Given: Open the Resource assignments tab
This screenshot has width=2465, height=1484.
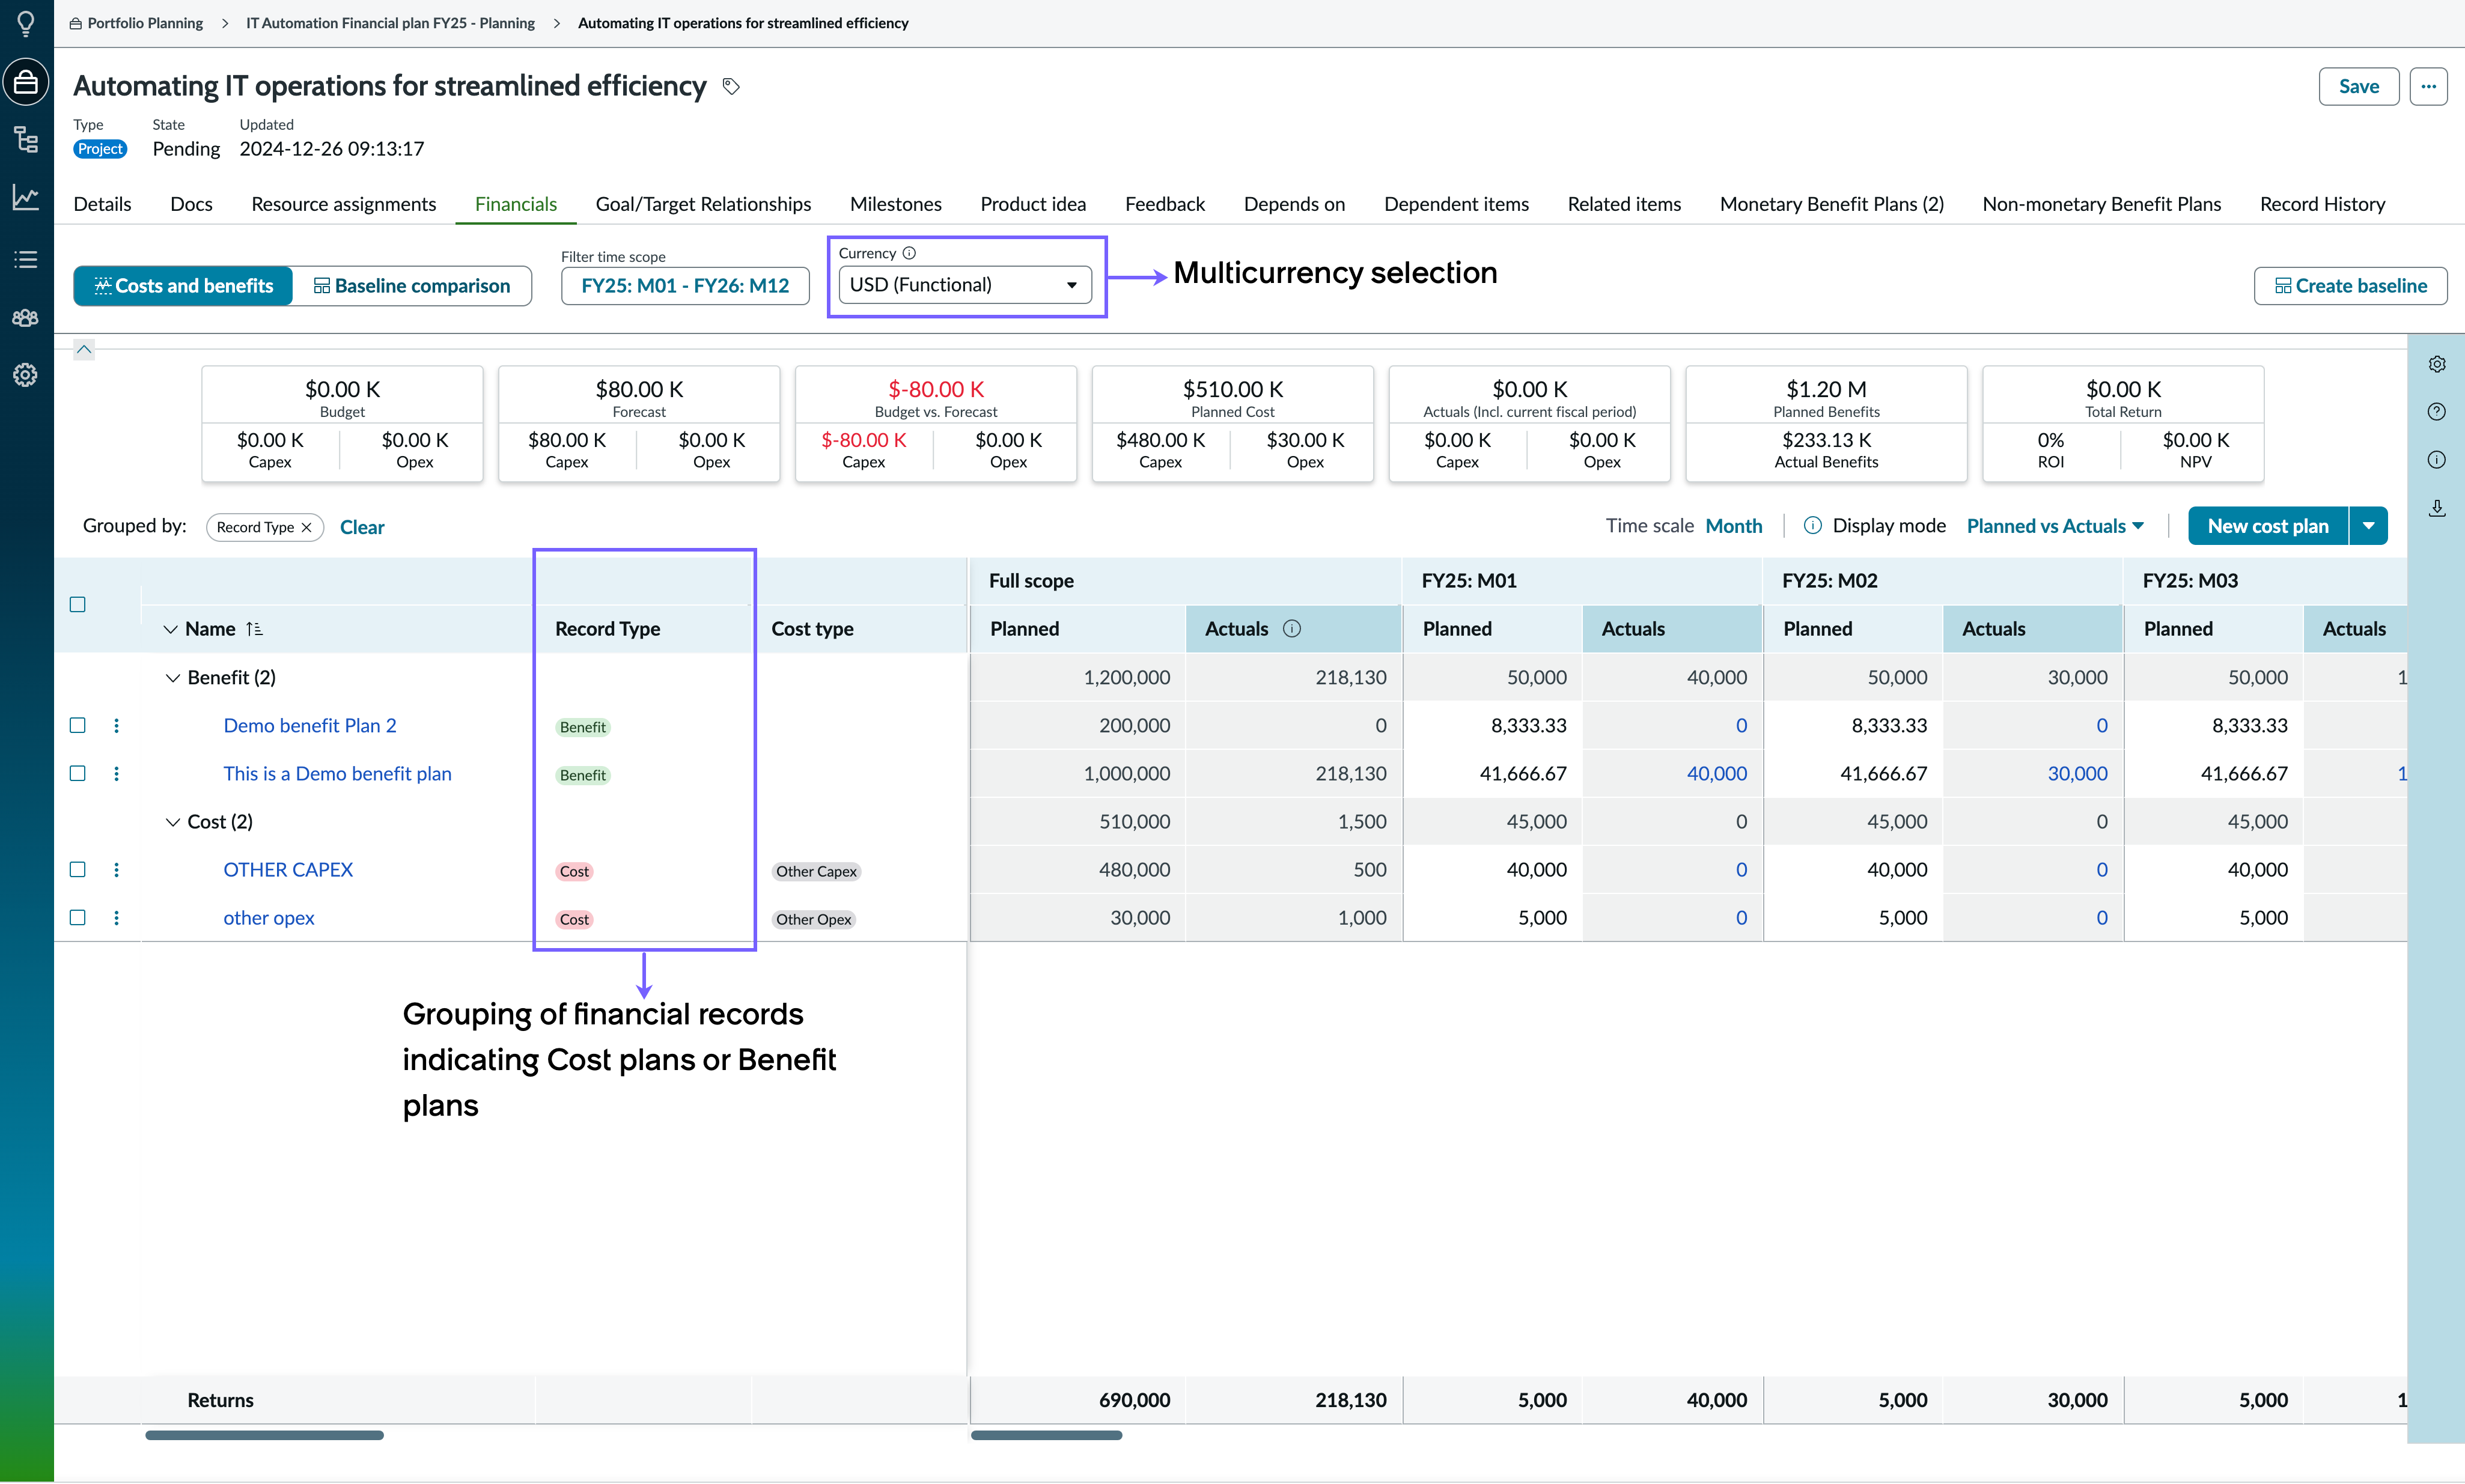Looking at the screenshot, I should click(x=344, y=204).
